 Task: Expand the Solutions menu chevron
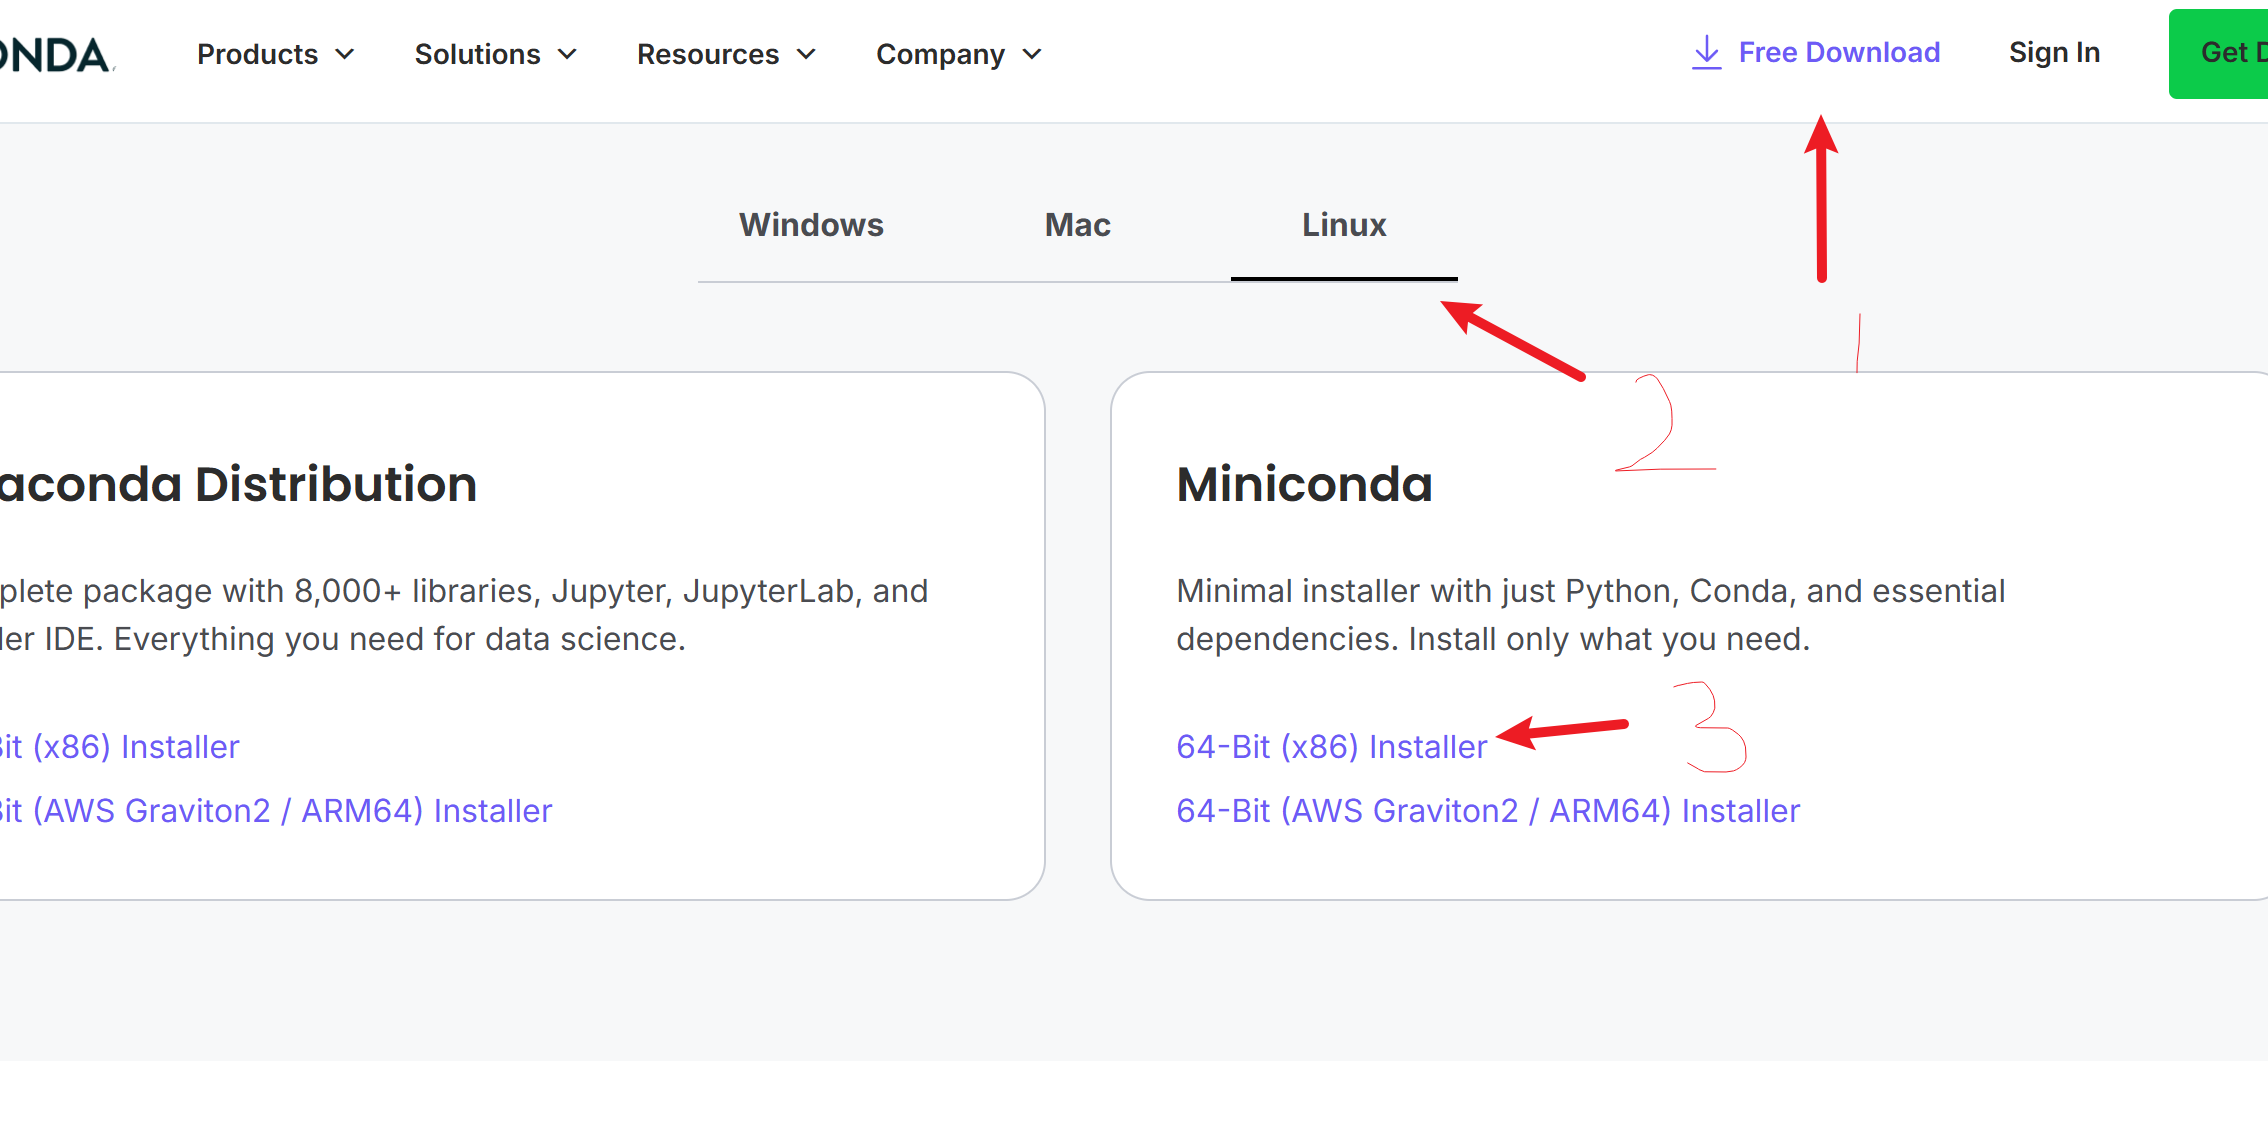[567, 54]
